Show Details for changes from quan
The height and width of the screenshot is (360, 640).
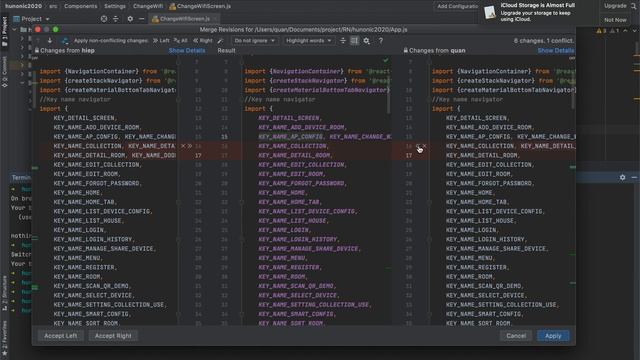[x=556, y=51]
